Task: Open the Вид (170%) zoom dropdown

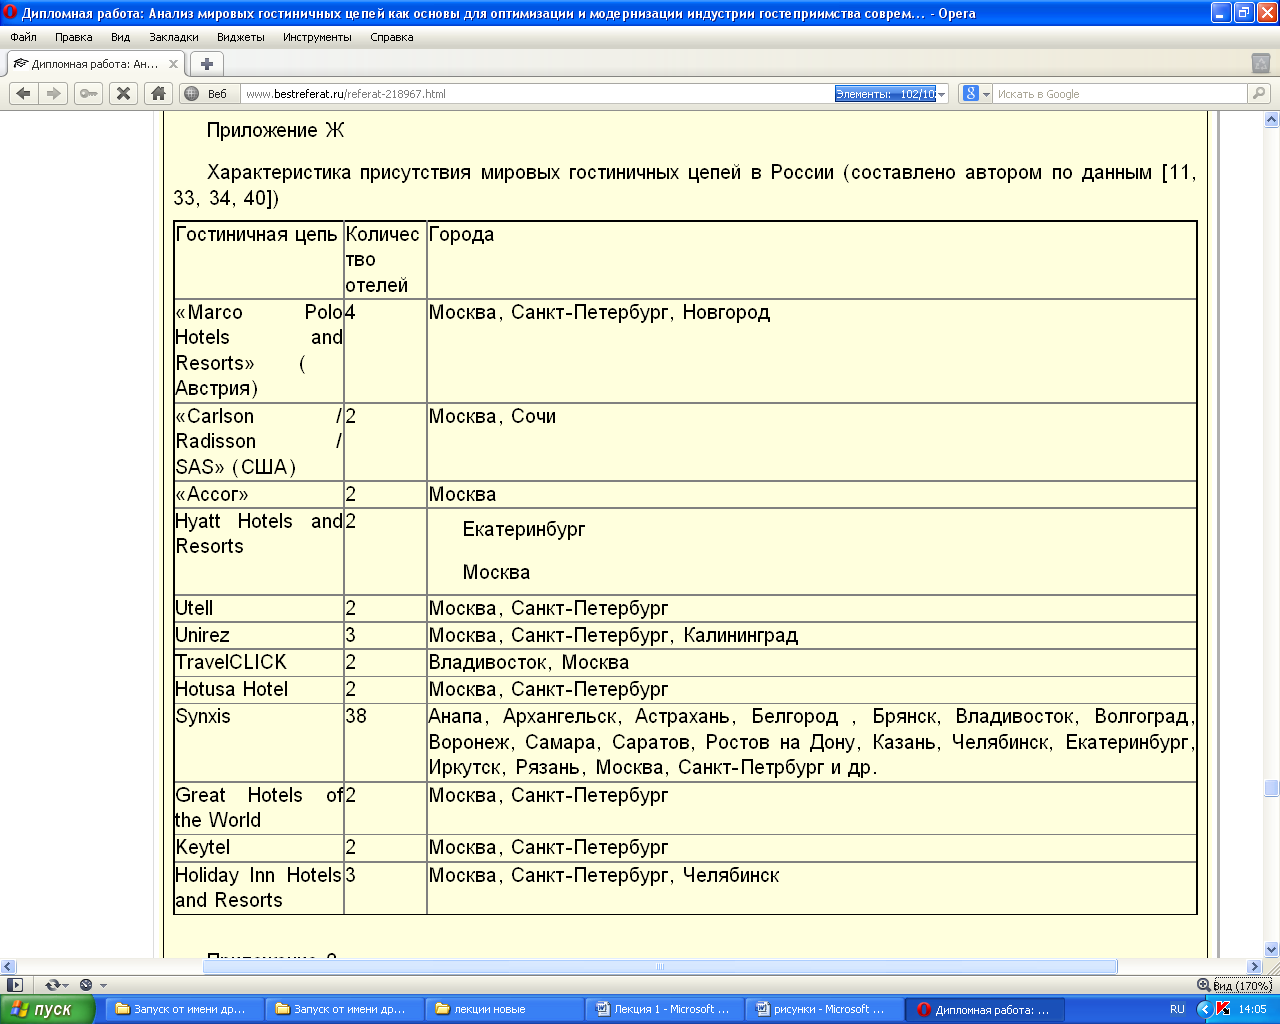Action: coord(1243,985)
